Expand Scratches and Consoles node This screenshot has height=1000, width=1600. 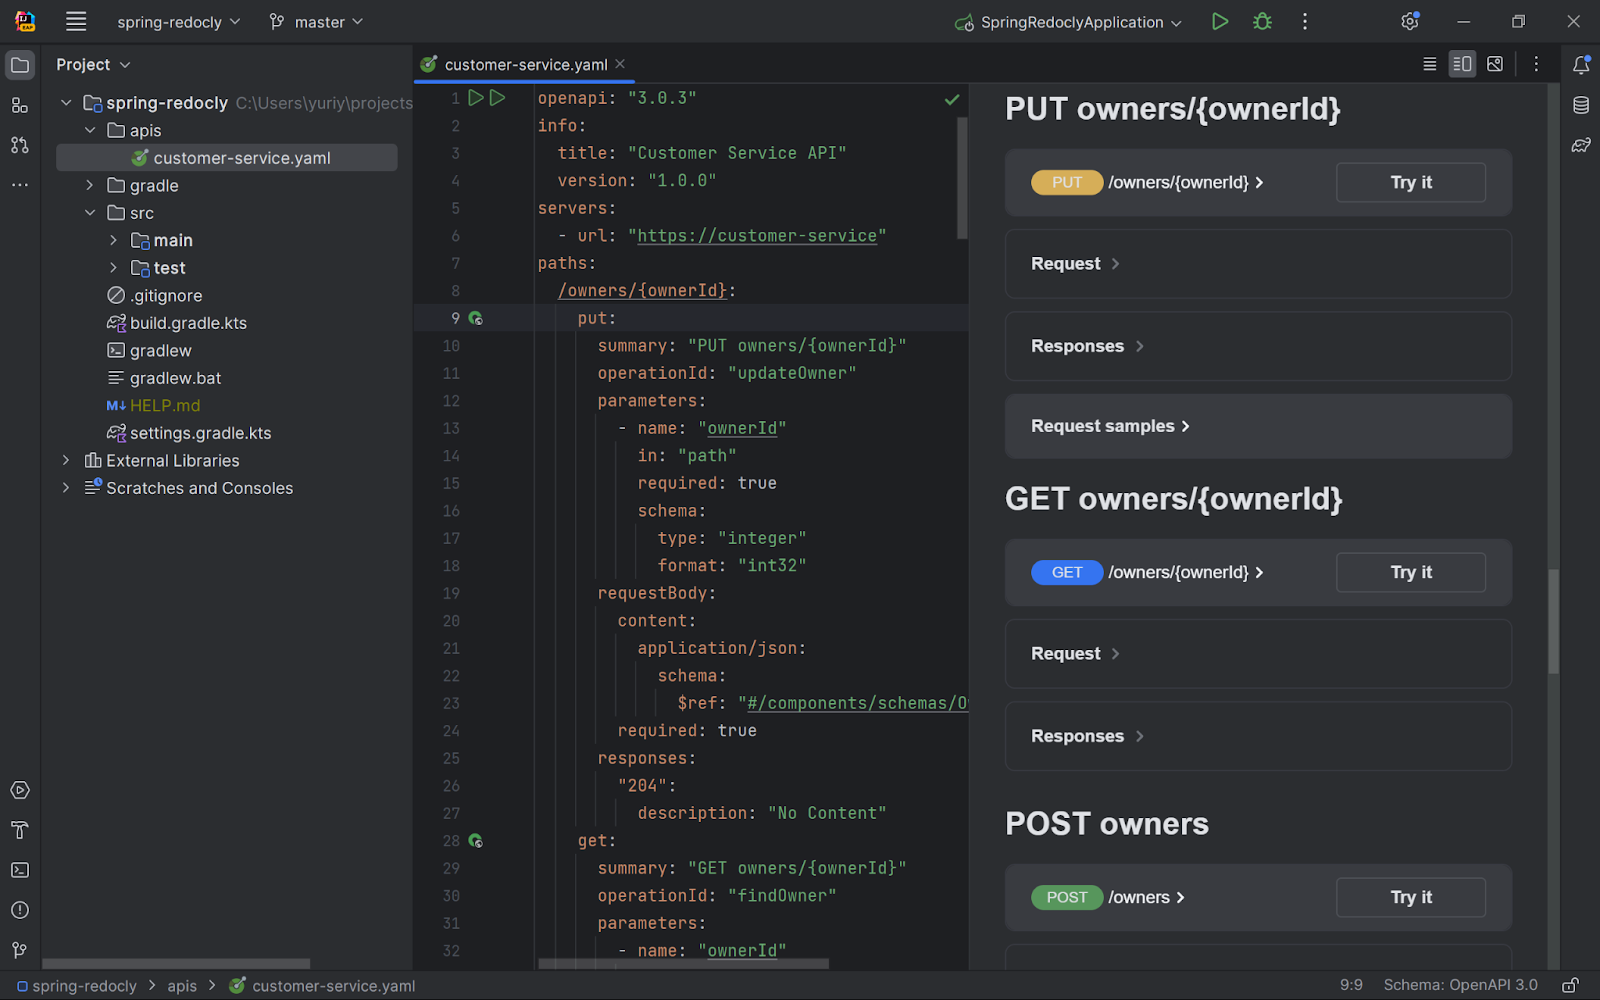click(x=66, y=488)
